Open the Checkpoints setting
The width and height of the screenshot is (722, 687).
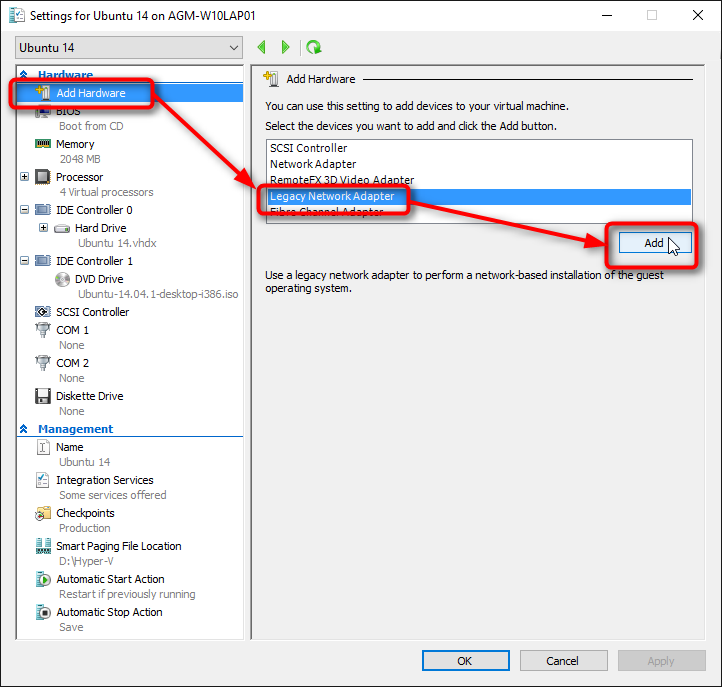(x=85, y=513)
